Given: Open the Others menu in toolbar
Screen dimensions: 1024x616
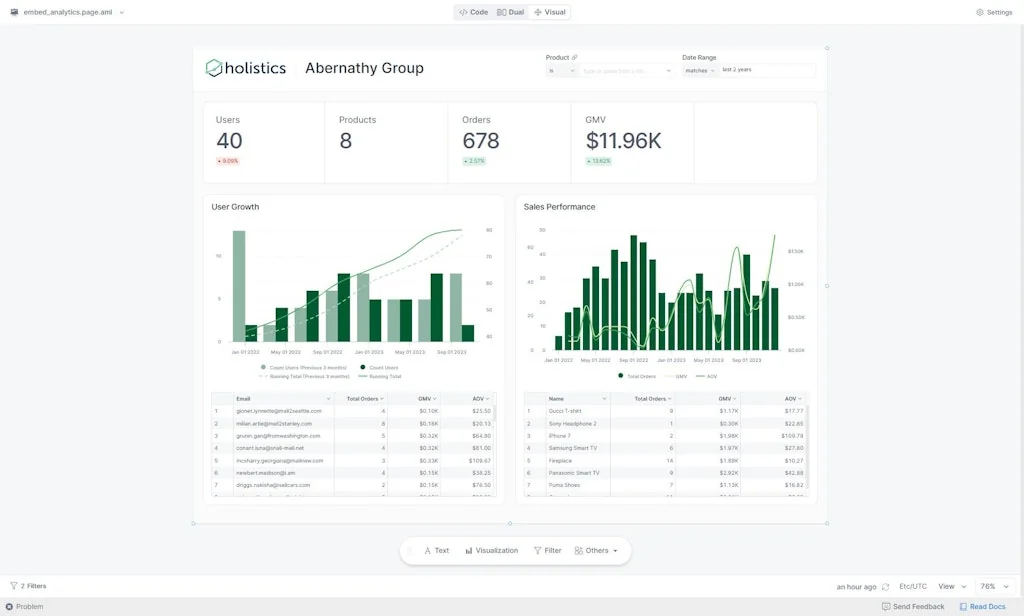Looking at the screenshot, I should [594, 550].
